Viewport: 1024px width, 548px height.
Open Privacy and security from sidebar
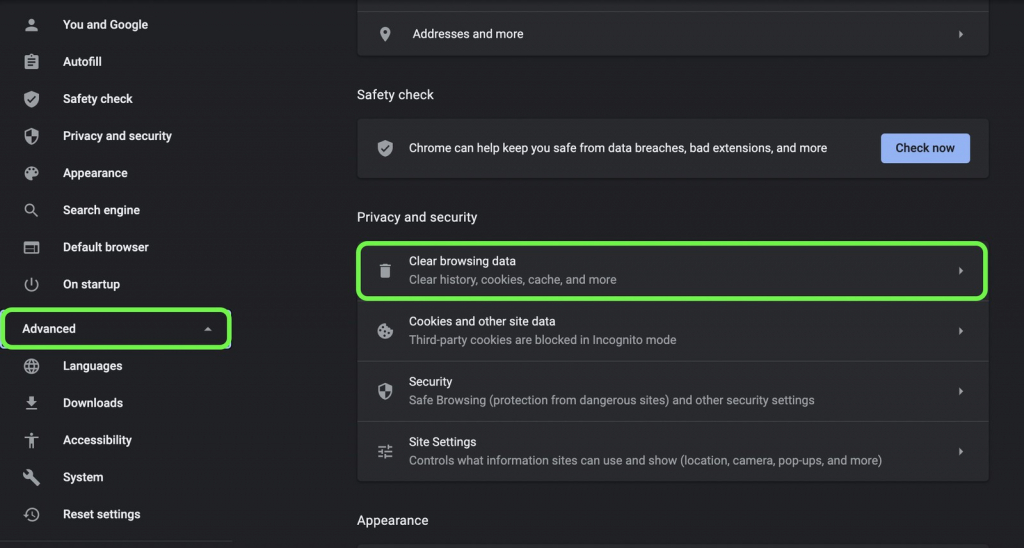pos(118,136)
